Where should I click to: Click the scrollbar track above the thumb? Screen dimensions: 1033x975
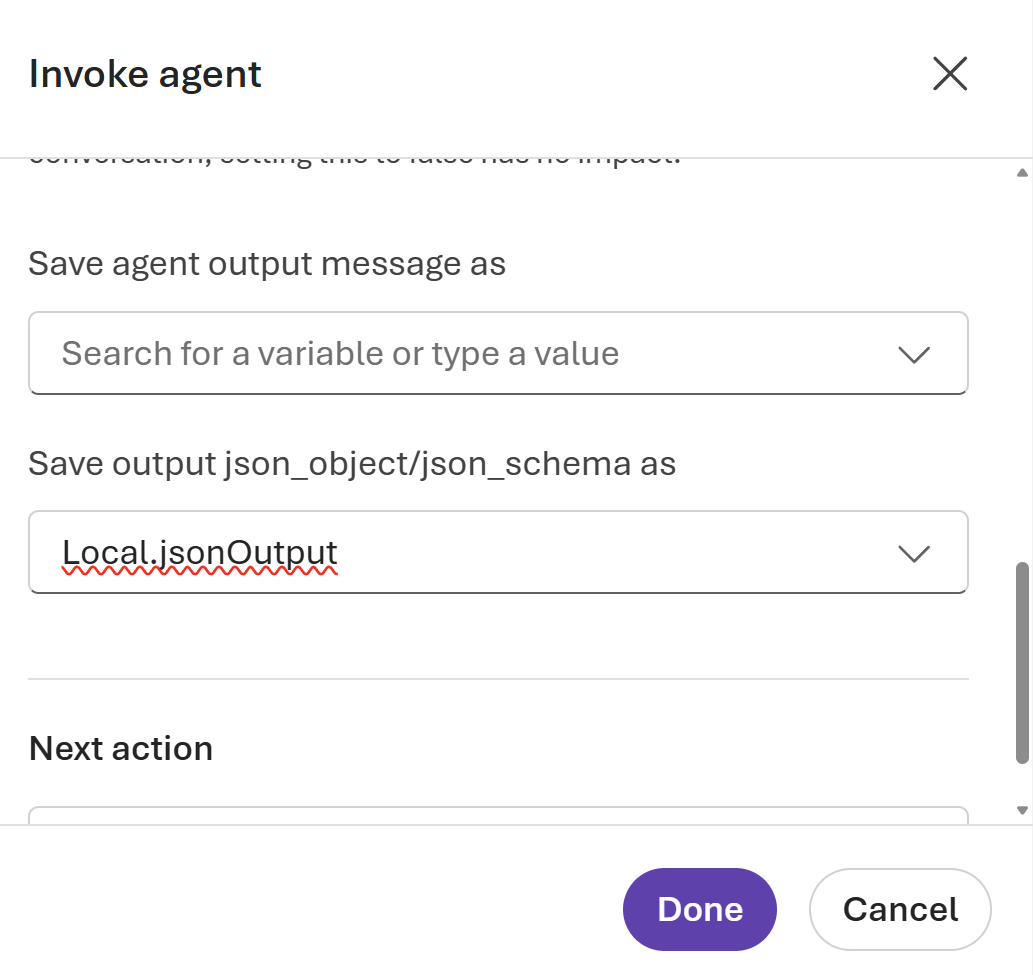click(x=1022, y=369)
